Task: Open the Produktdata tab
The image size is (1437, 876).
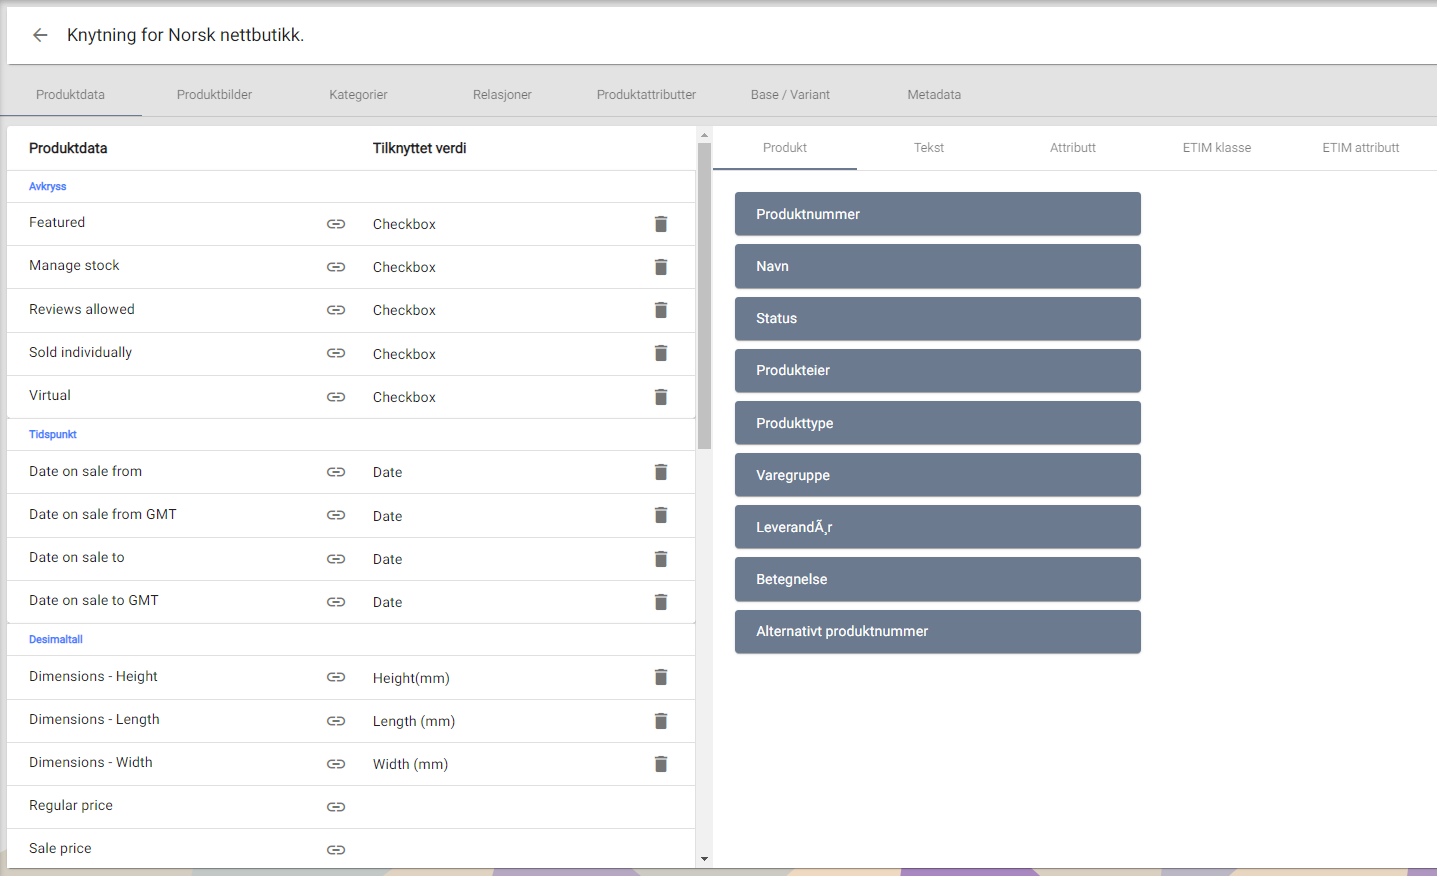Action: pos(70,95)
